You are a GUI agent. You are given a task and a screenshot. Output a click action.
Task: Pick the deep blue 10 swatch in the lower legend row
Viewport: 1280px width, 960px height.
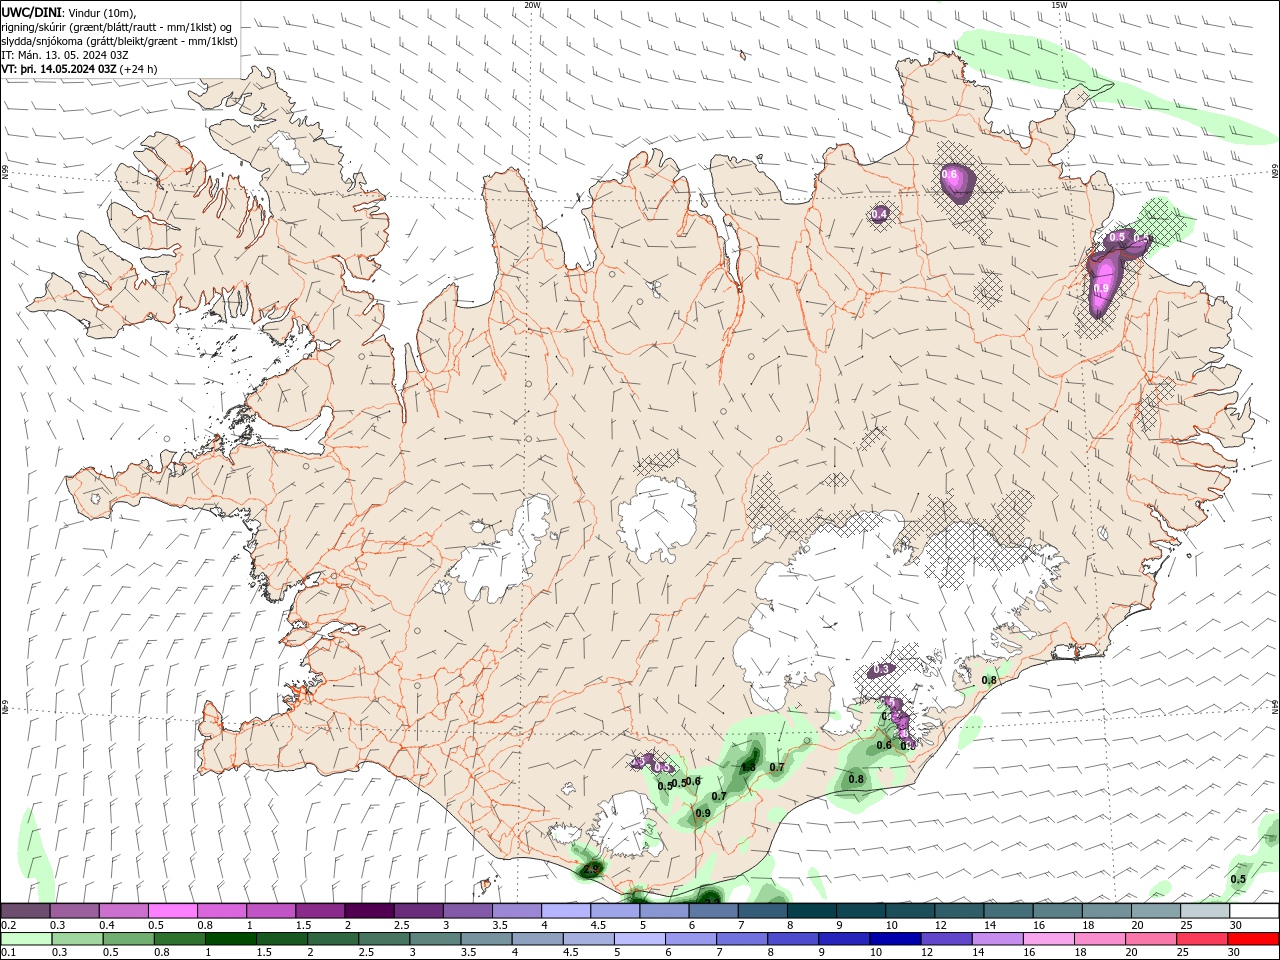pyautogui.click(x=894, y=939)
